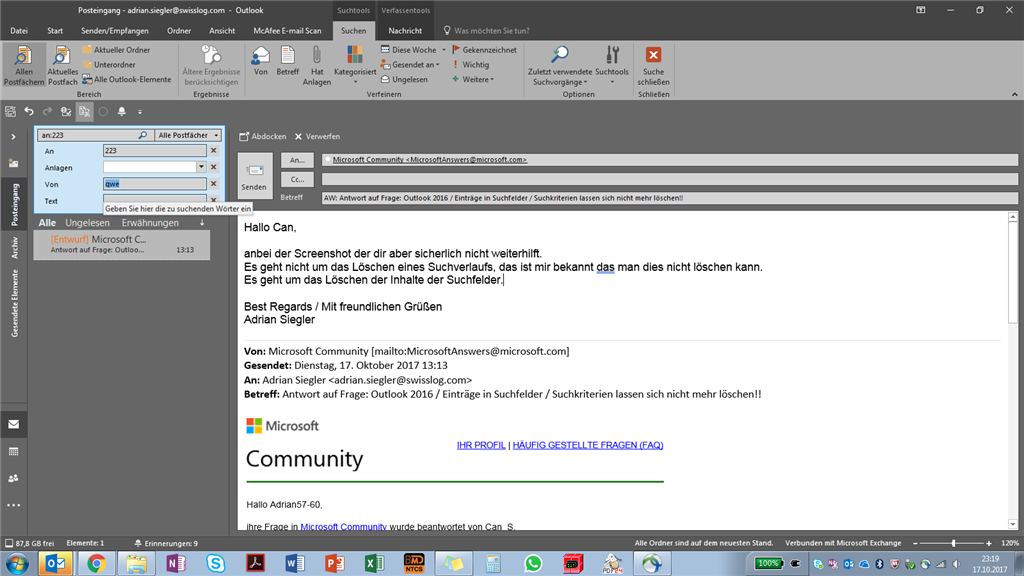The width and height of the screenshot is (1024, 576).
Task: Open McAfee E-mail Scan tab
Action: (x=287, y=31)
